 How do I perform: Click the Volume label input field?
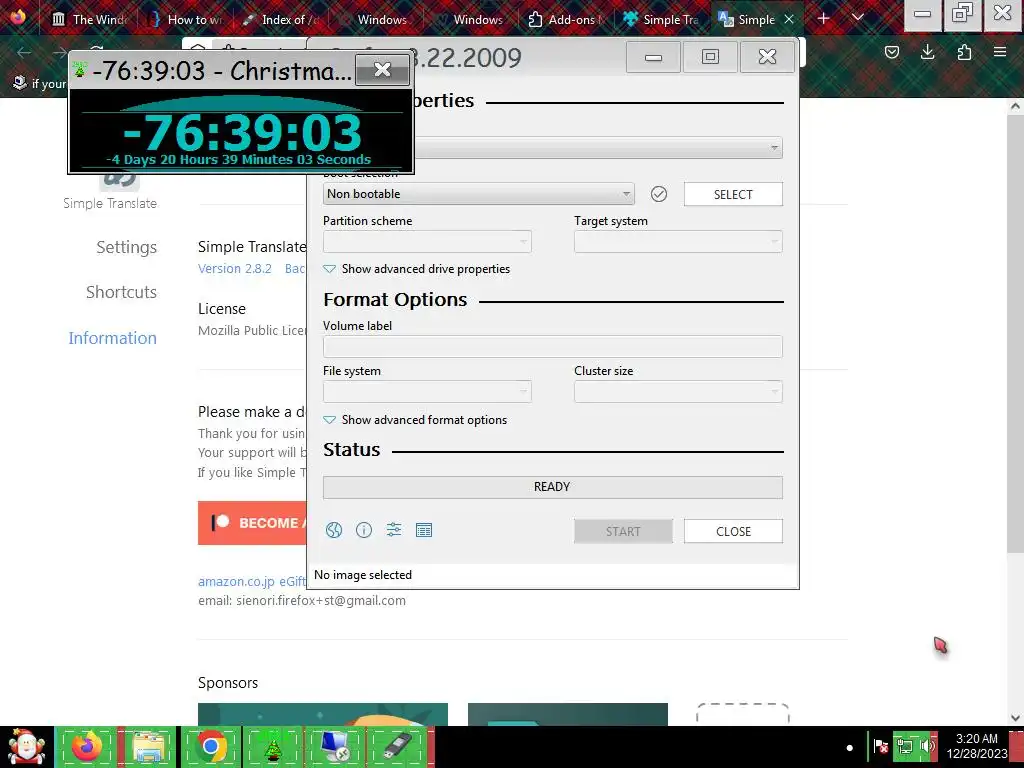[552, 347]
